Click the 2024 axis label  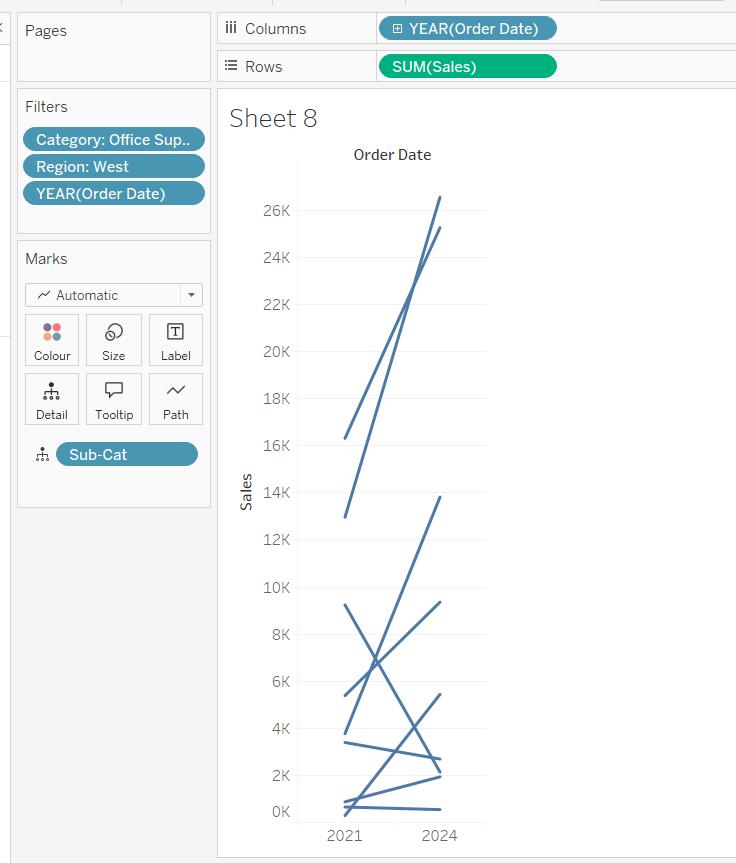tap(439, 836)
